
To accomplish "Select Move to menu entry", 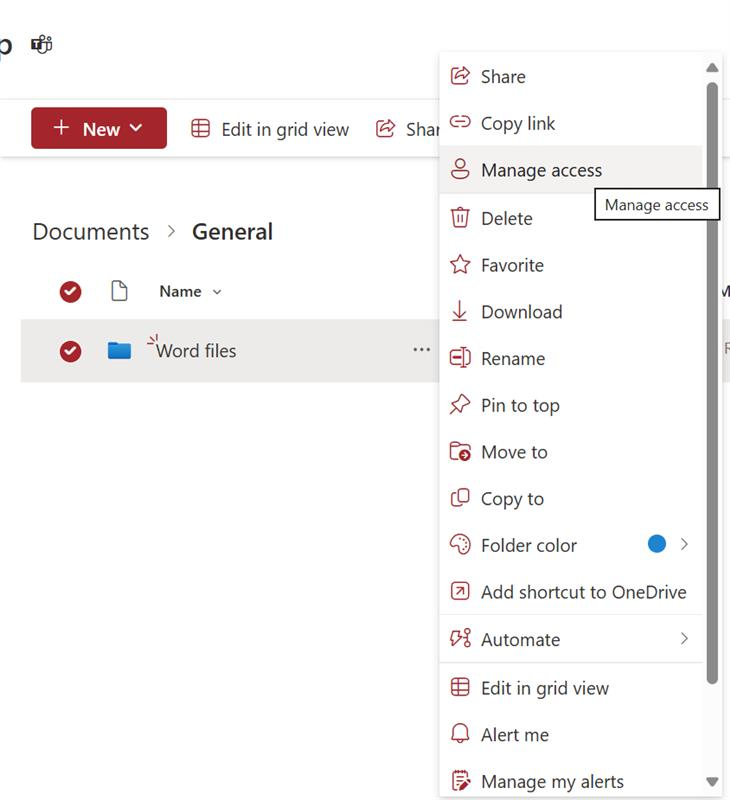I will [x=571, y=452].
